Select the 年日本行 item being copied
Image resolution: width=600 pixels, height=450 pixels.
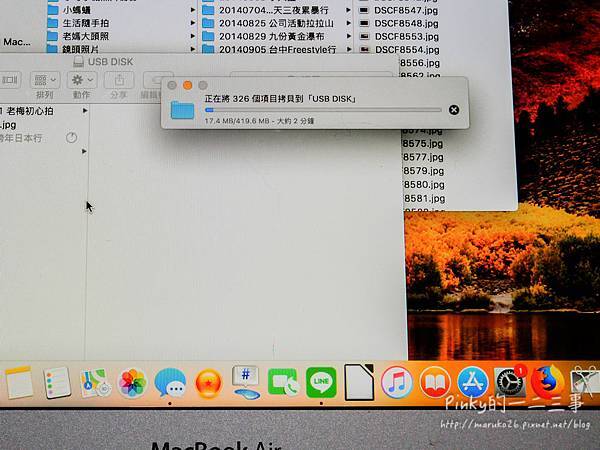tap(21, 138)
